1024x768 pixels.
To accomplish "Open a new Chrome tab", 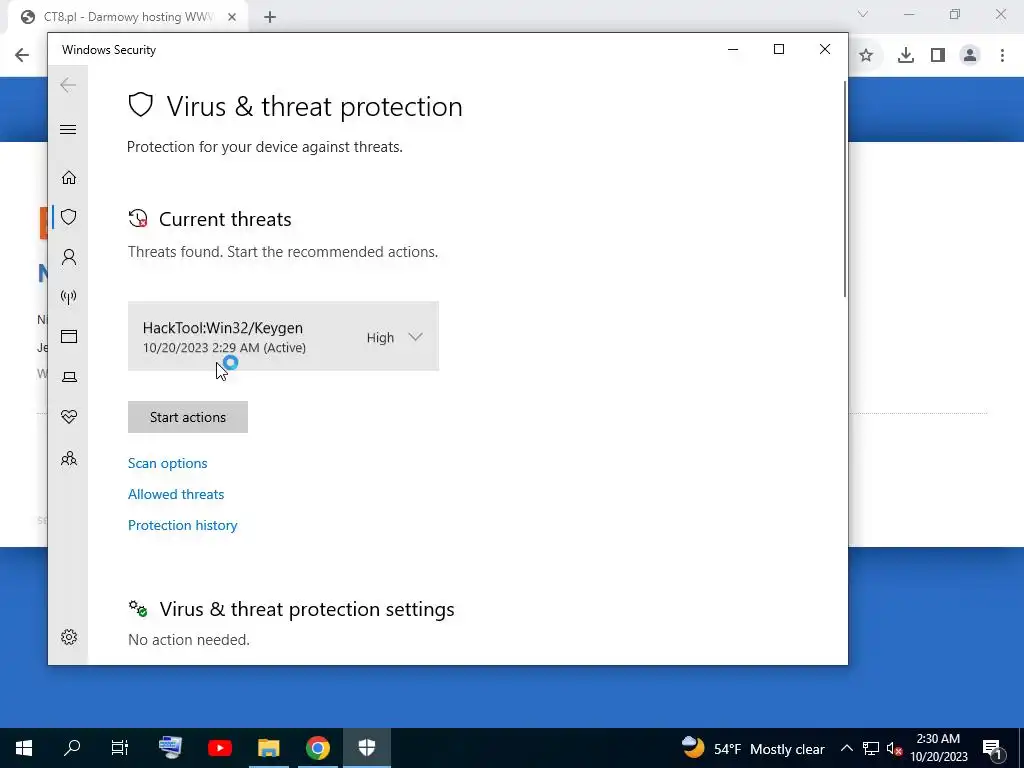I will (270, 17).
